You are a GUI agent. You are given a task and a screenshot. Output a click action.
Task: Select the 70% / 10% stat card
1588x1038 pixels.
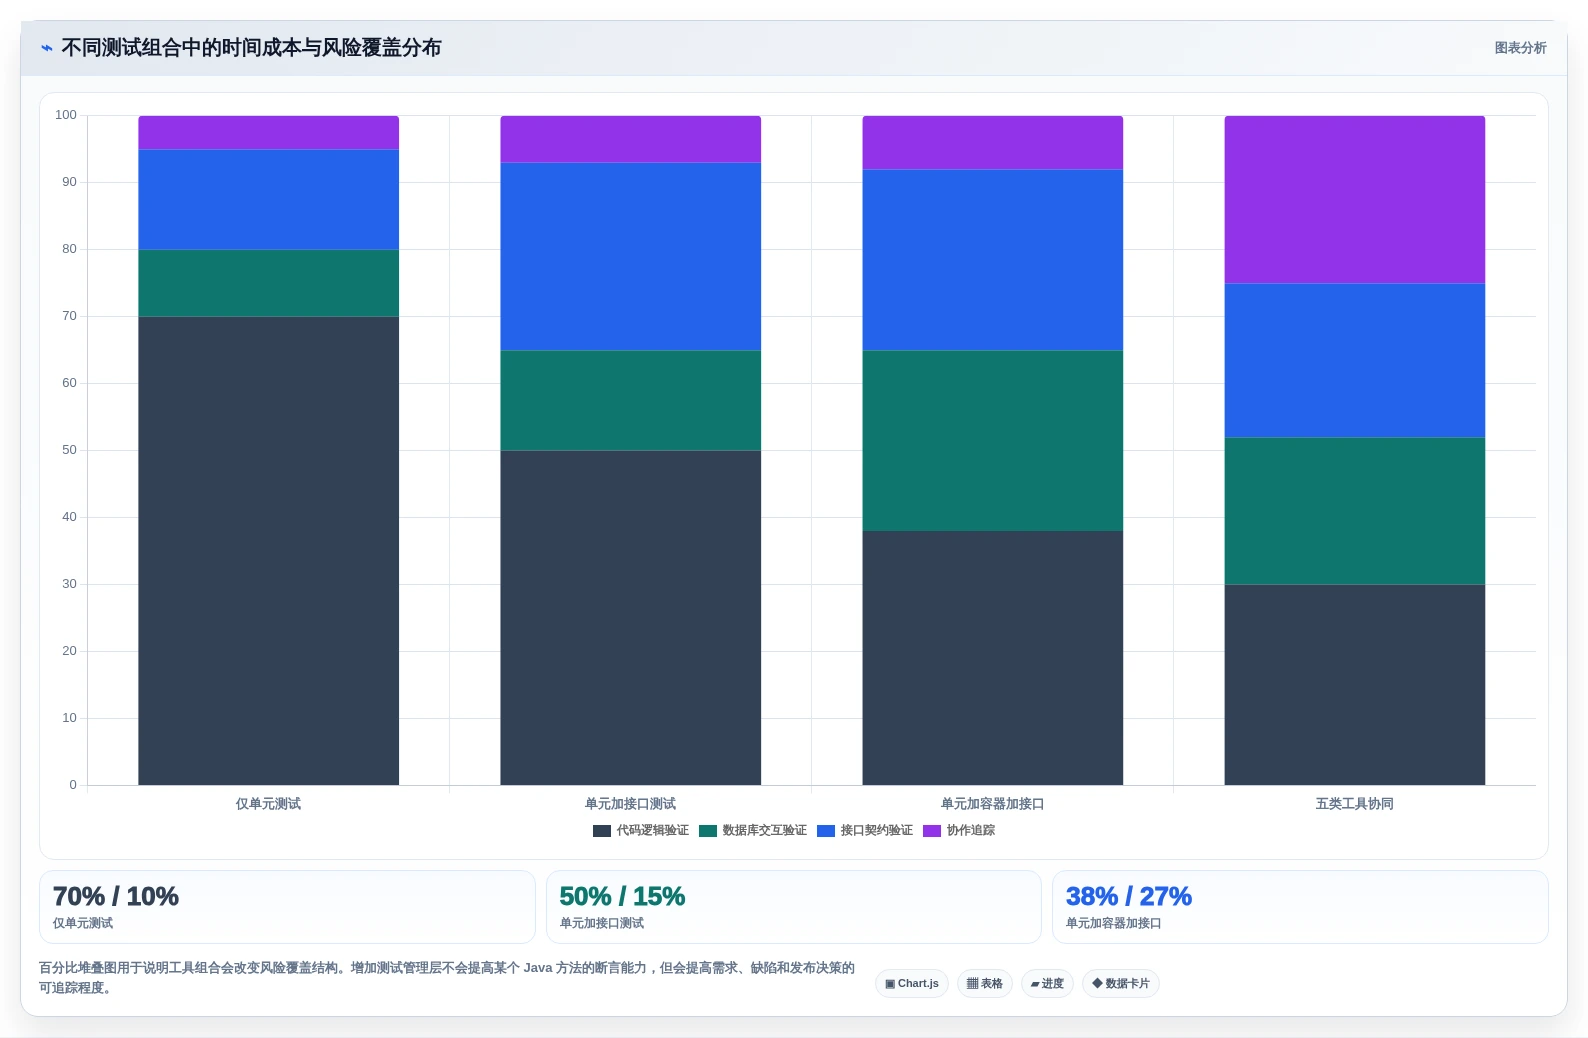click(x=287, y=907)
